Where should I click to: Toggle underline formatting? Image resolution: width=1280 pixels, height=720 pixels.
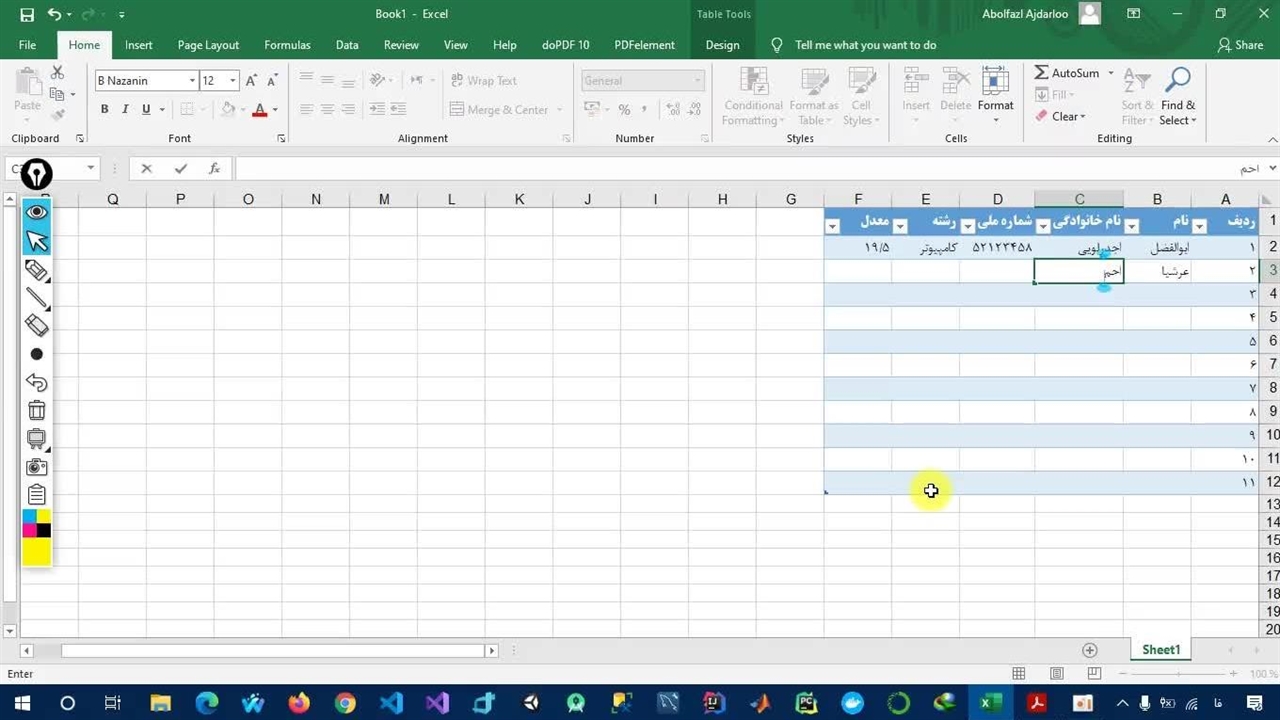(x=146, y=109)
